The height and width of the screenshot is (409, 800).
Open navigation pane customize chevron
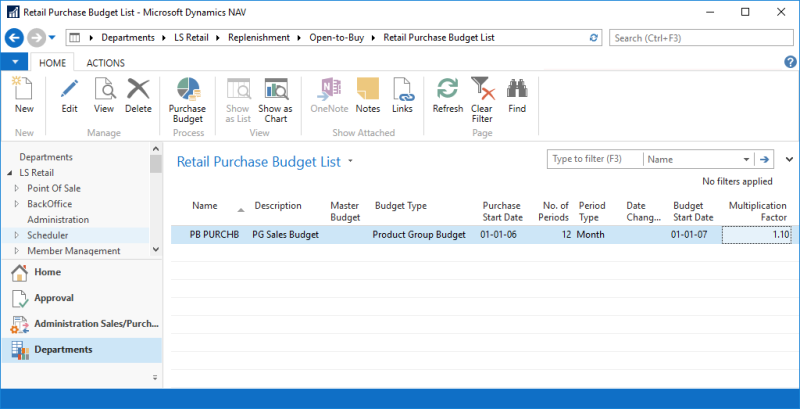tap(155, 377)
